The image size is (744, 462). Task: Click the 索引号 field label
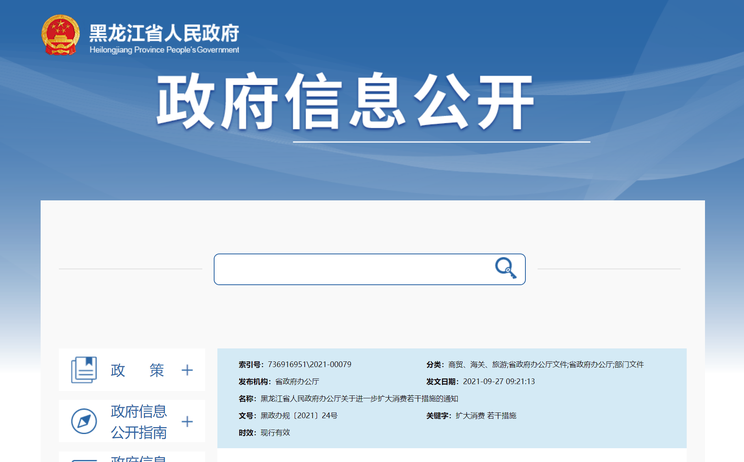tap(251, 364)
